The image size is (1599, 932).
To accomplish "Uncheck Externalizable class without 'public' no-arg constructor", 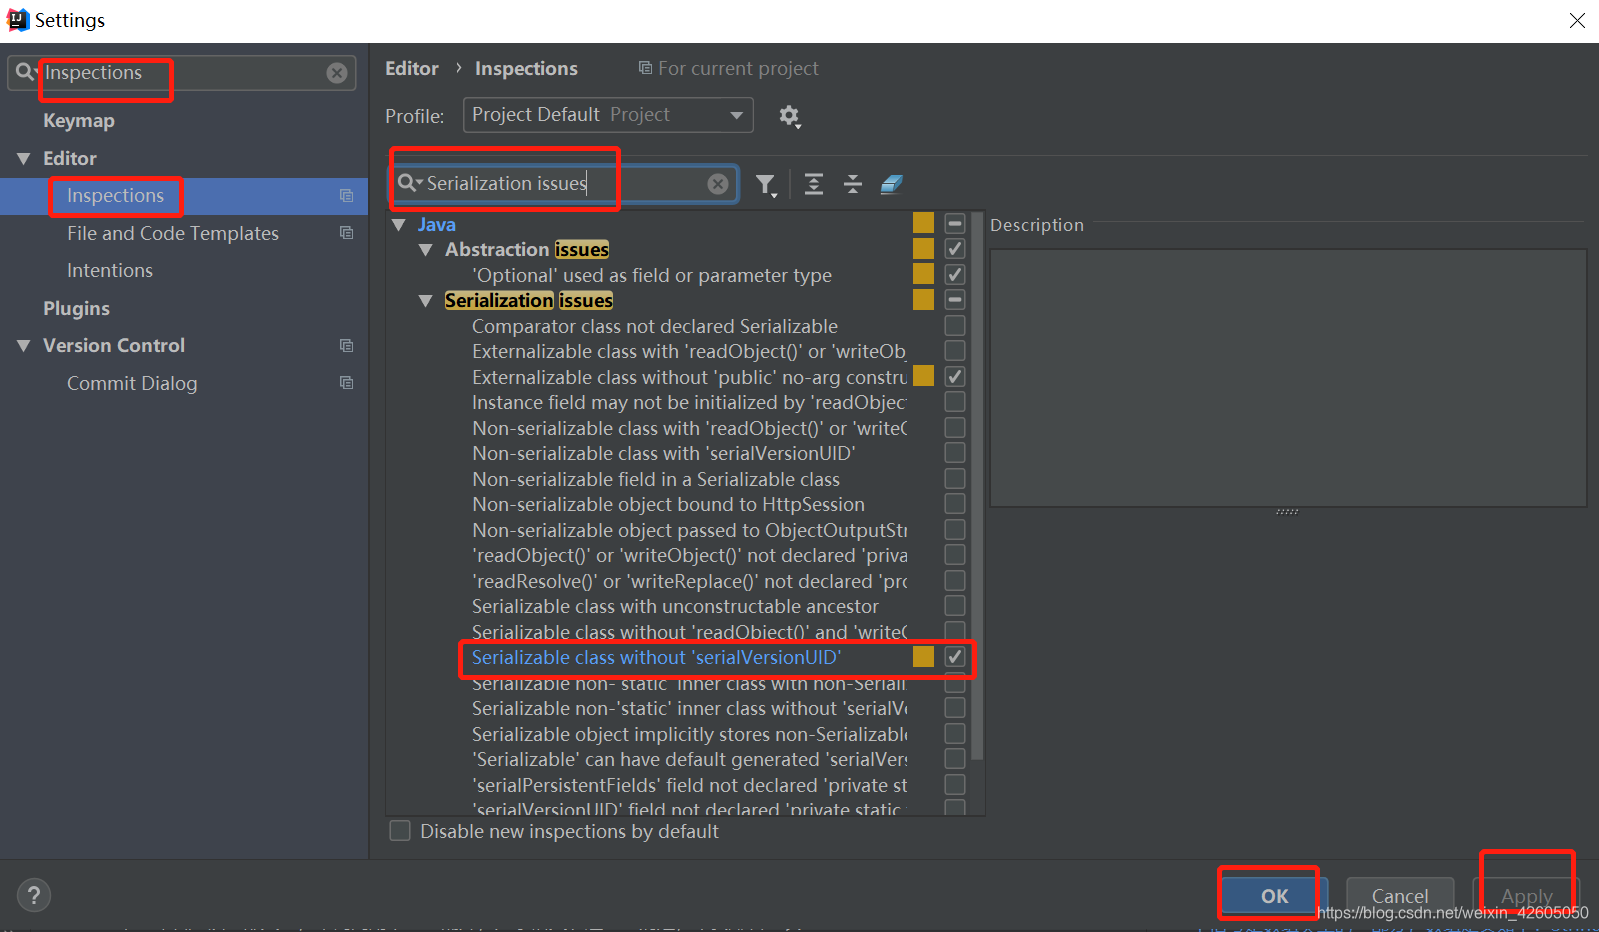I will pyautogui.click(x=955, y=377).
